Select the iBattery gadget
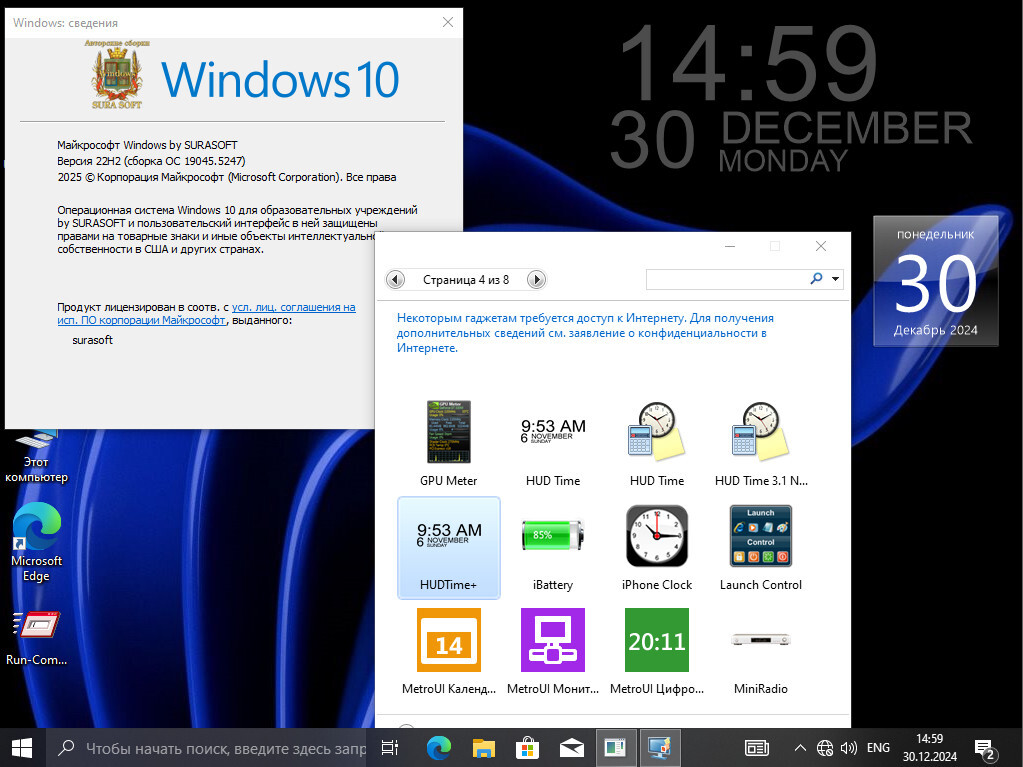The width and height of the screenshot is (1023, 767). 553,548
